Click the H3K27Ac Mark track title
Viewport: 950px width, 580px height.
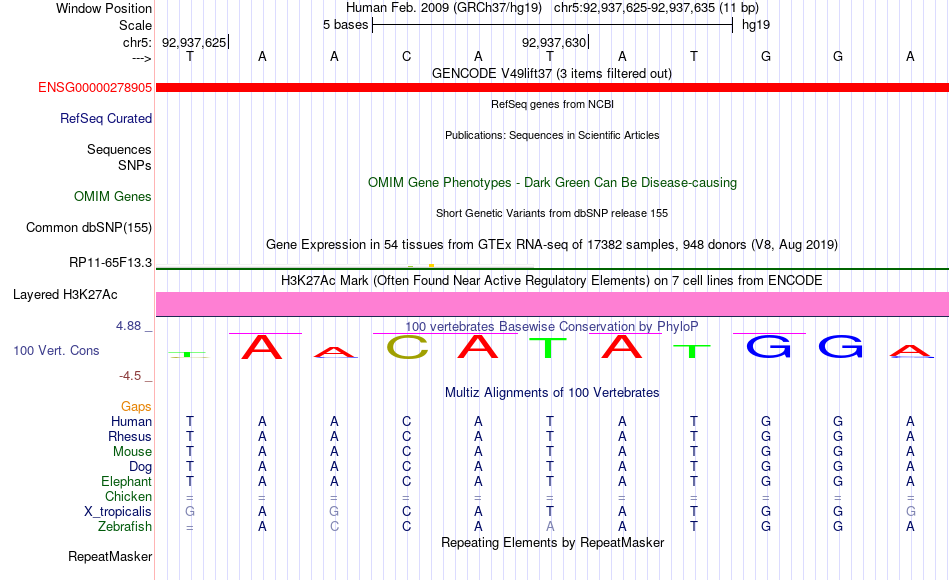click(x=552, y=281)
